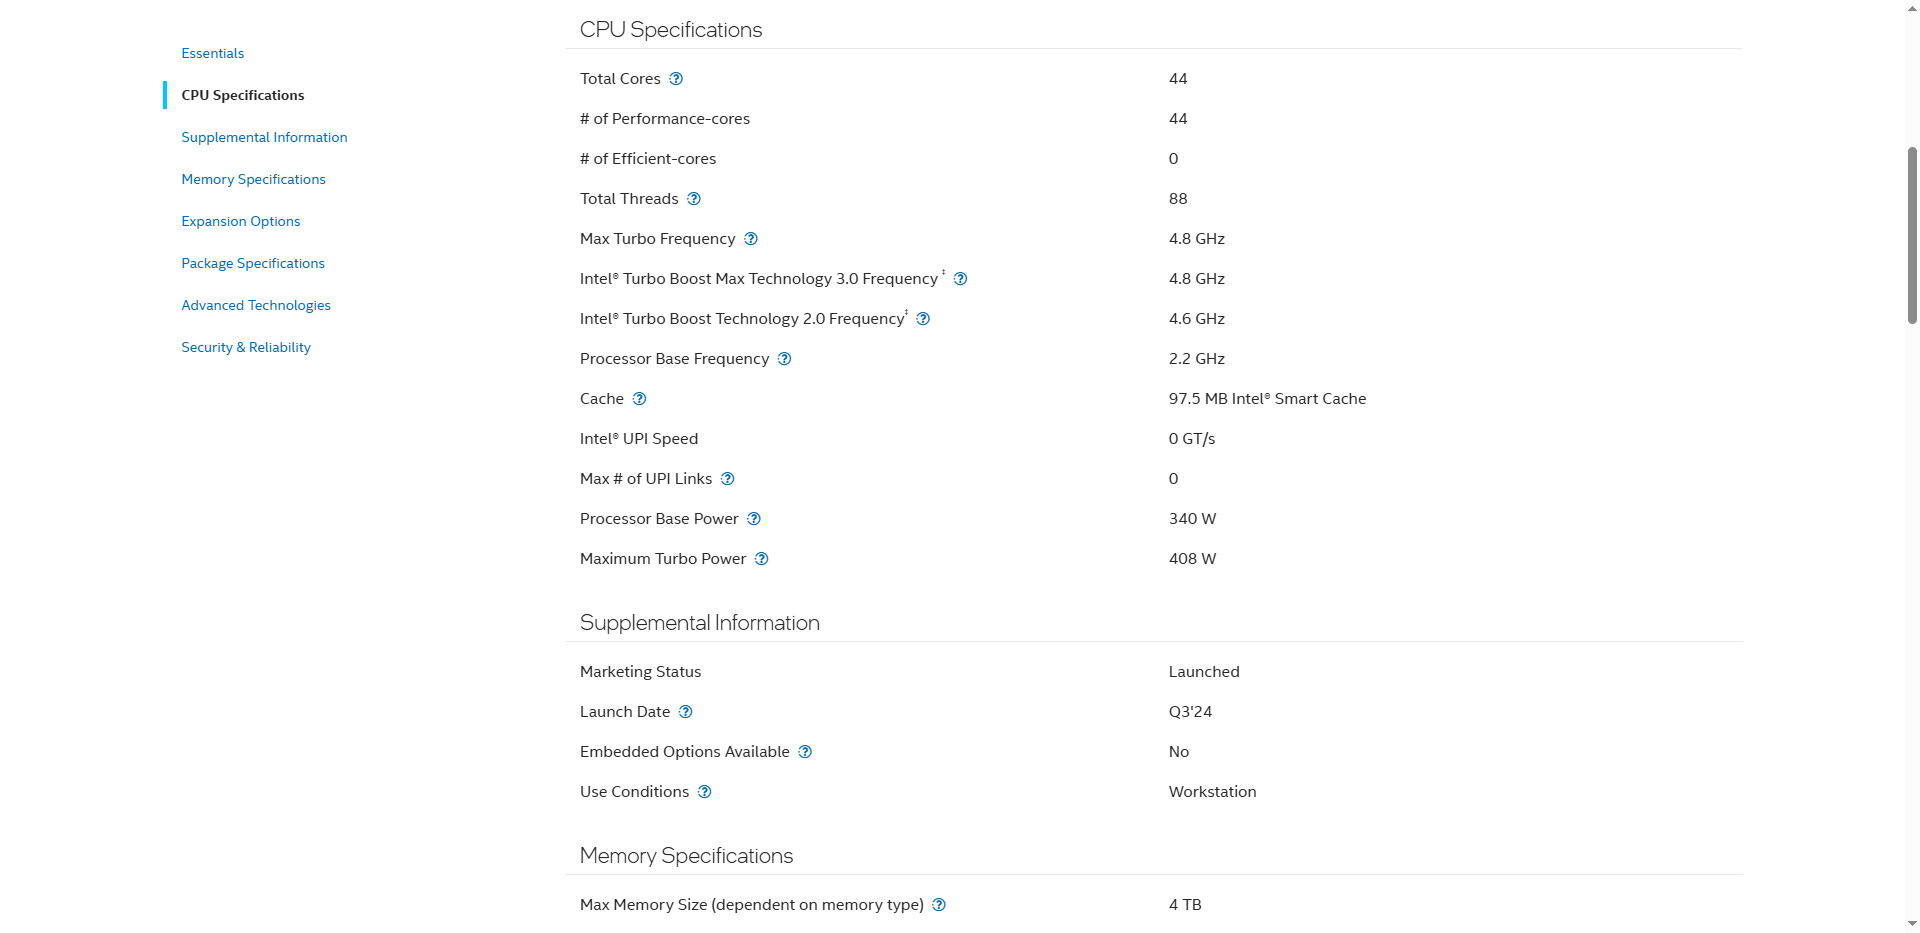Open the Cache info icon
Screen dimensions: 1920x933
tap(640, 399)
